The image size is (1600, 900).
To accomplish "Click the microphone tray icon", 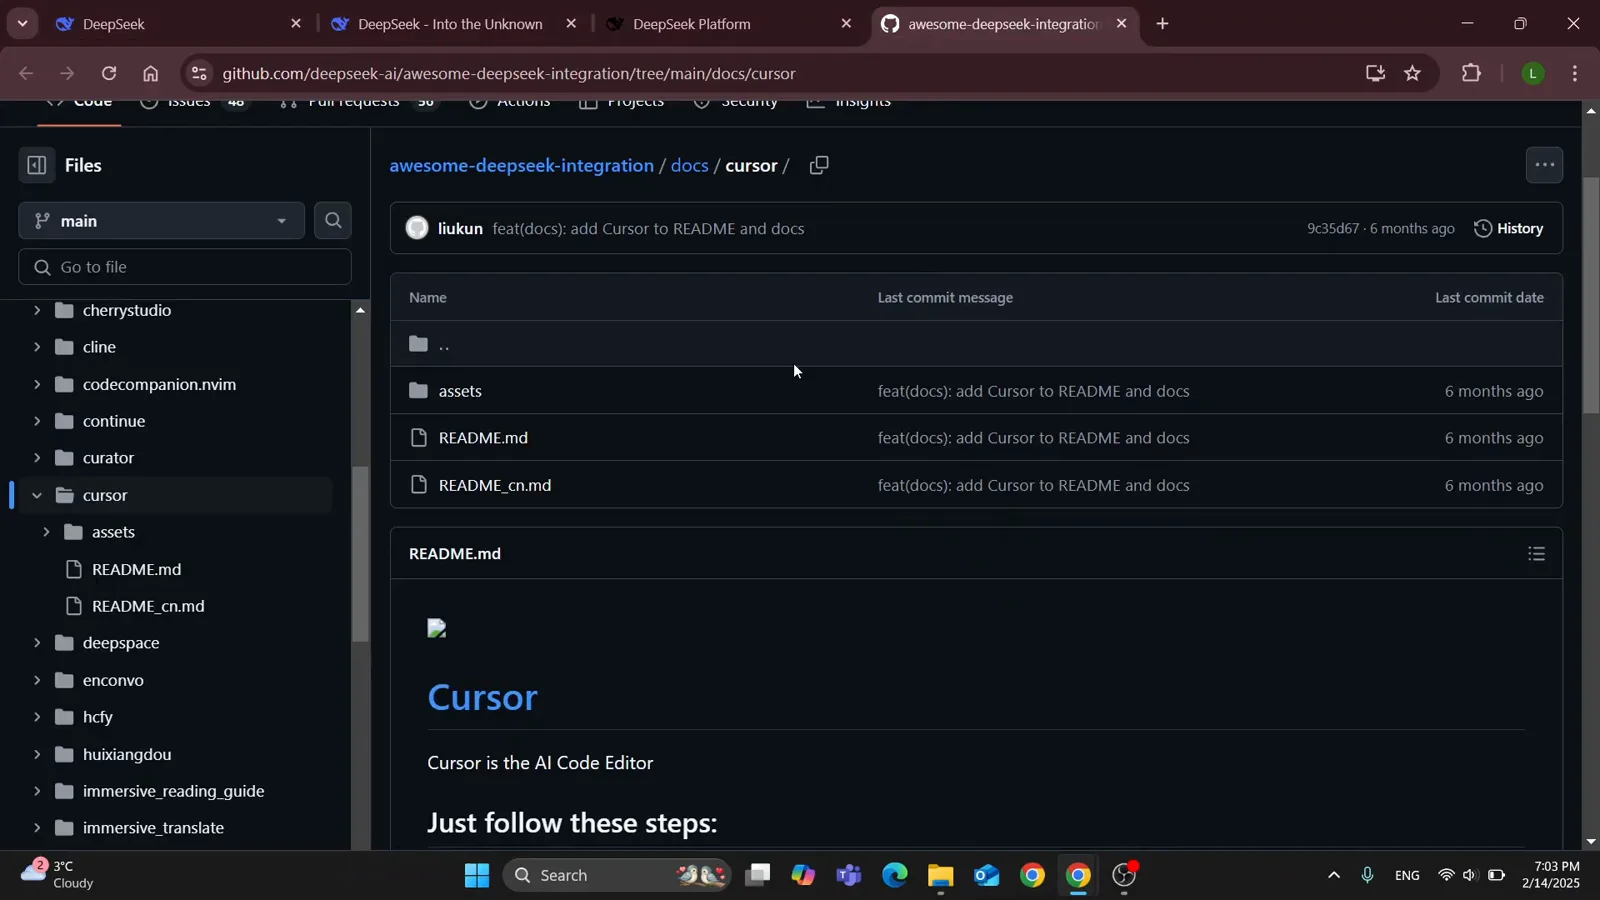I will point(1367,876).
